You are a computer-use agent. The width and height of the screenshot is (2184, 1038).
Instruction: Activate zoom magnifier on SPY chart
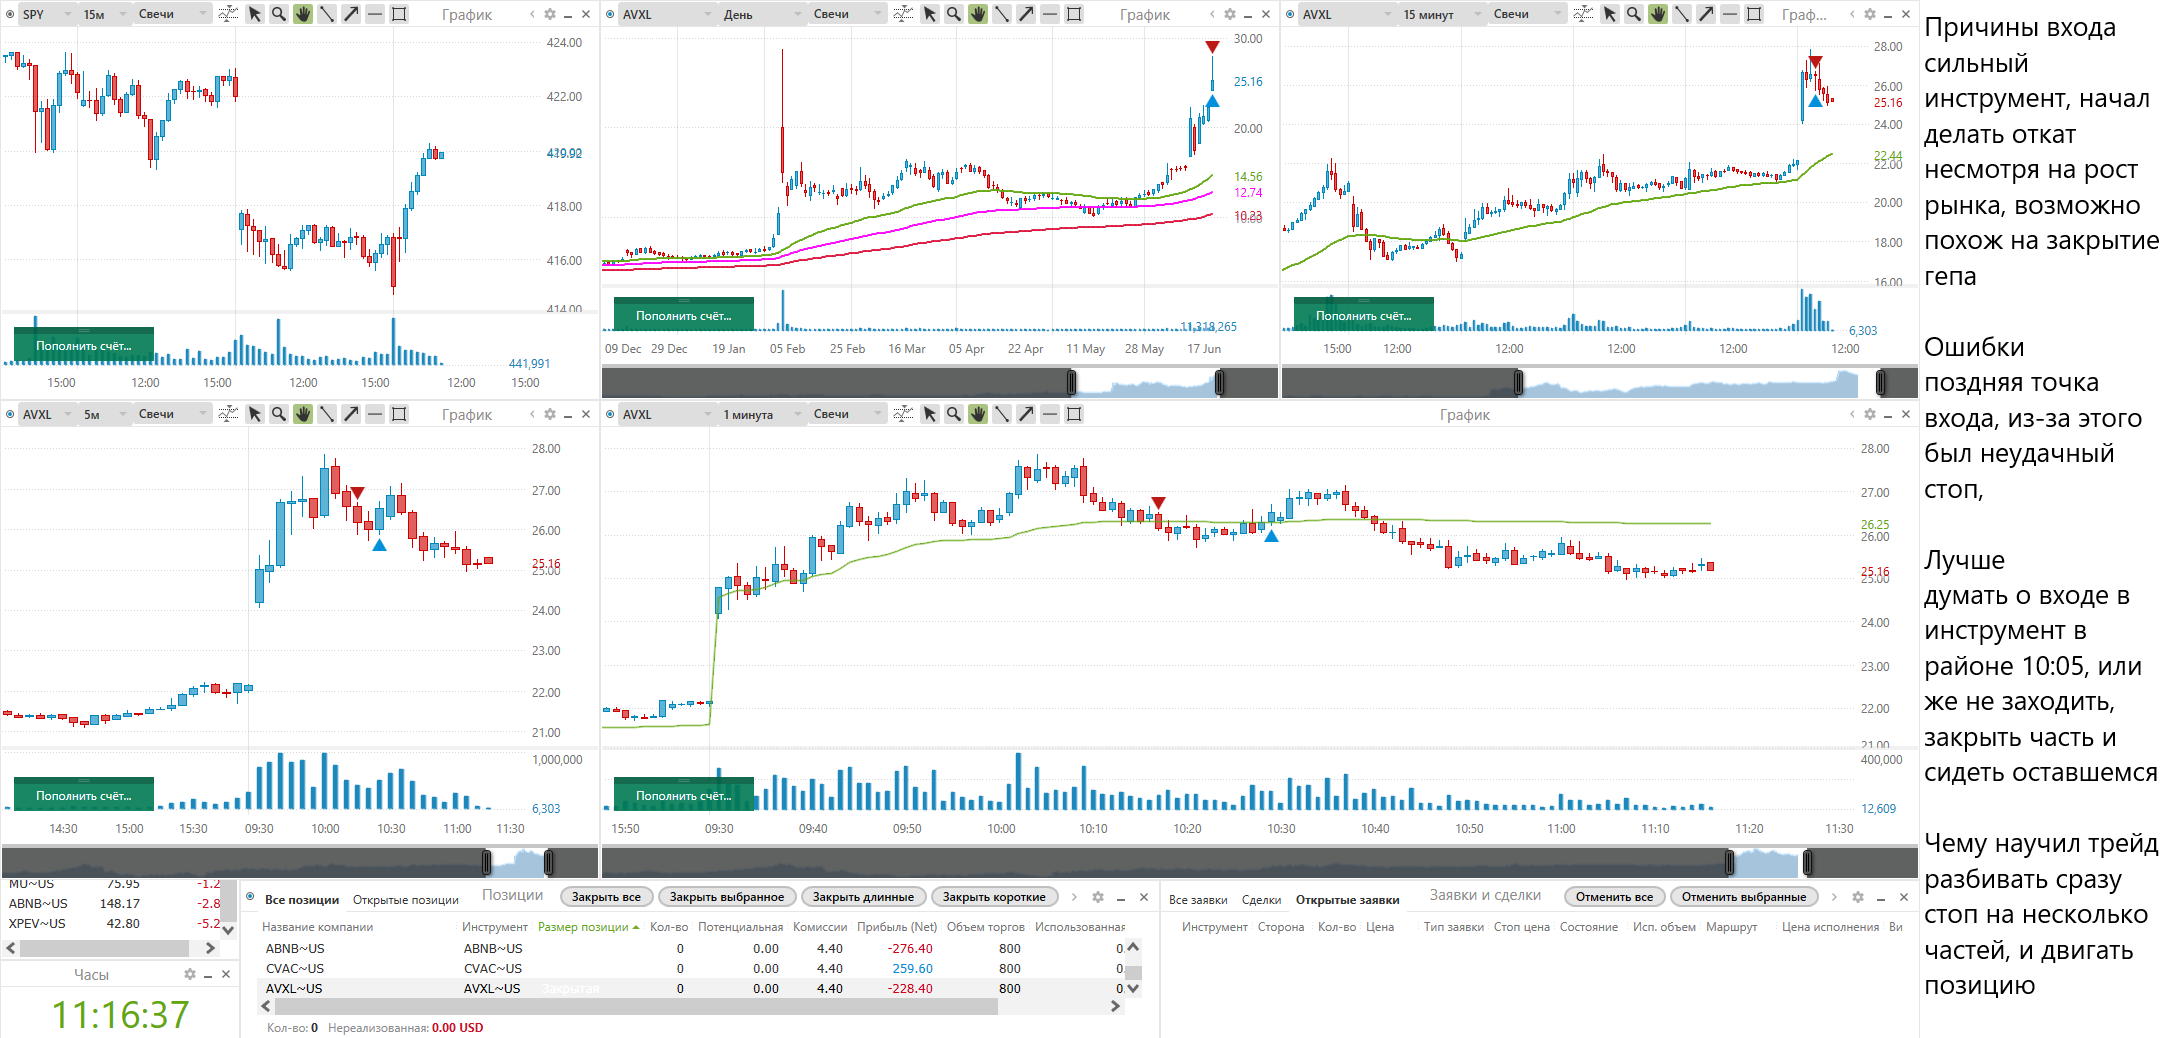[279, 14]
